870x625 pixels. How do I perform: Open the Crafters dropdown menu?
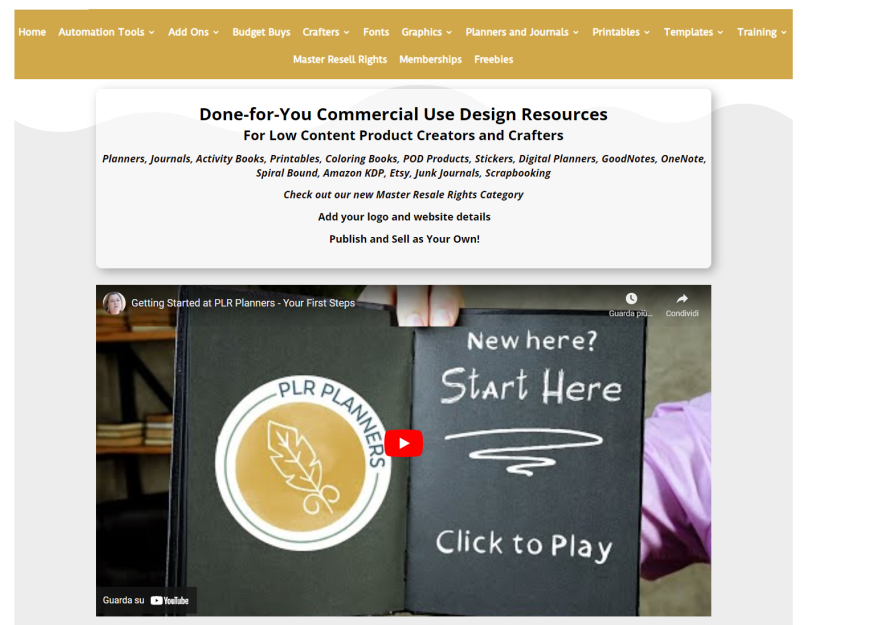[326, 32]
